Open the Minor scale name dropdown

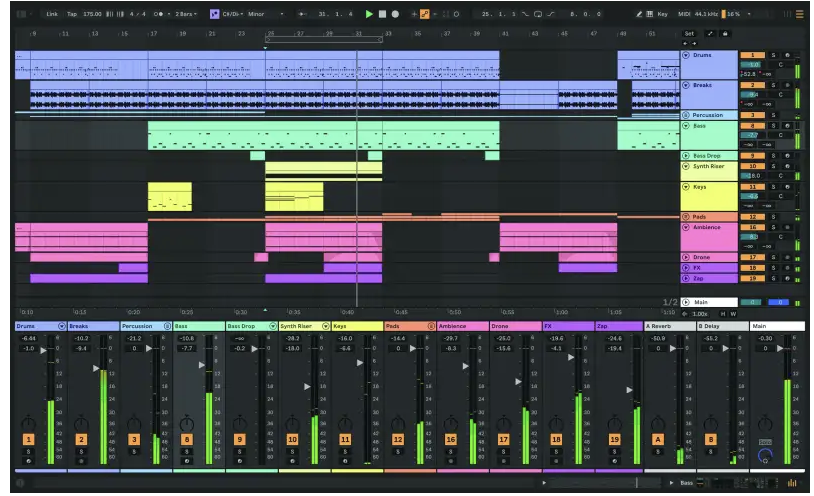coord(265,14)
